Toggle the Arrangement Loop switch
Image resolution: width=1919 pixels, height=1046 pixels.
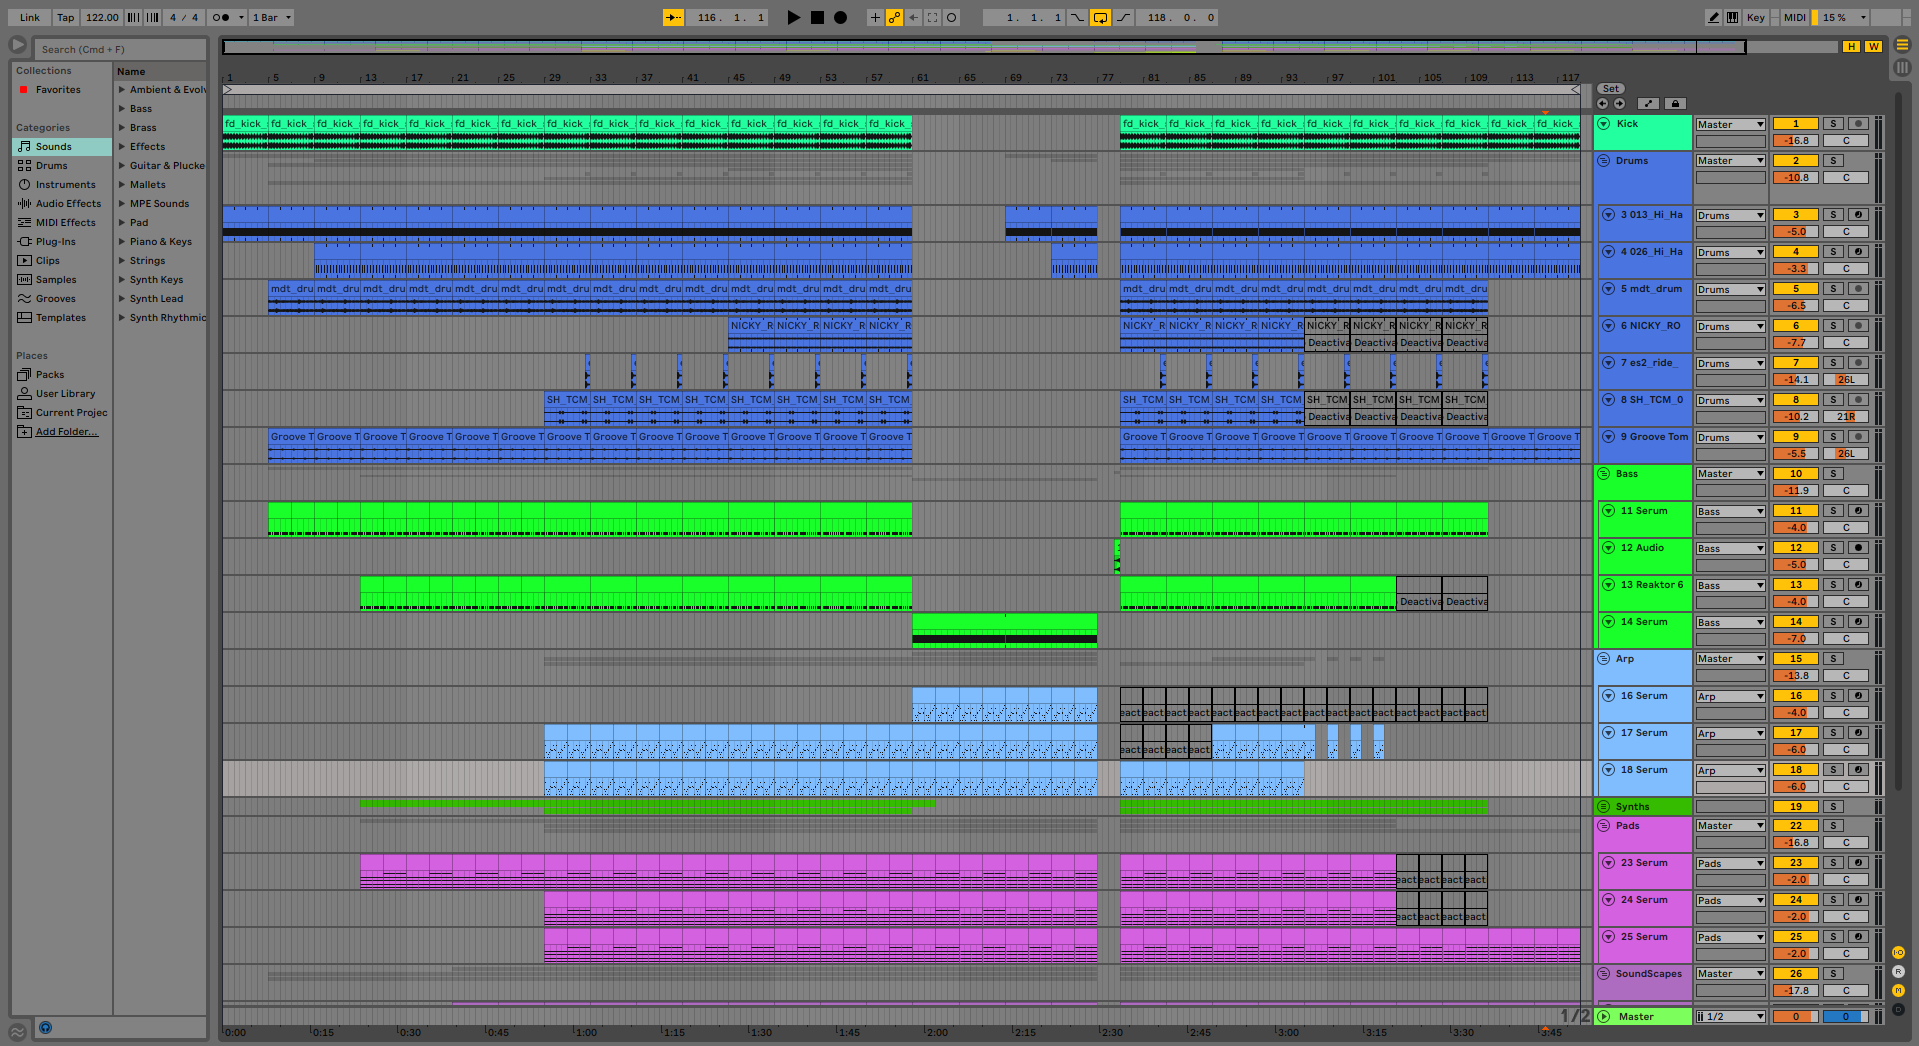coord(1100,17)
